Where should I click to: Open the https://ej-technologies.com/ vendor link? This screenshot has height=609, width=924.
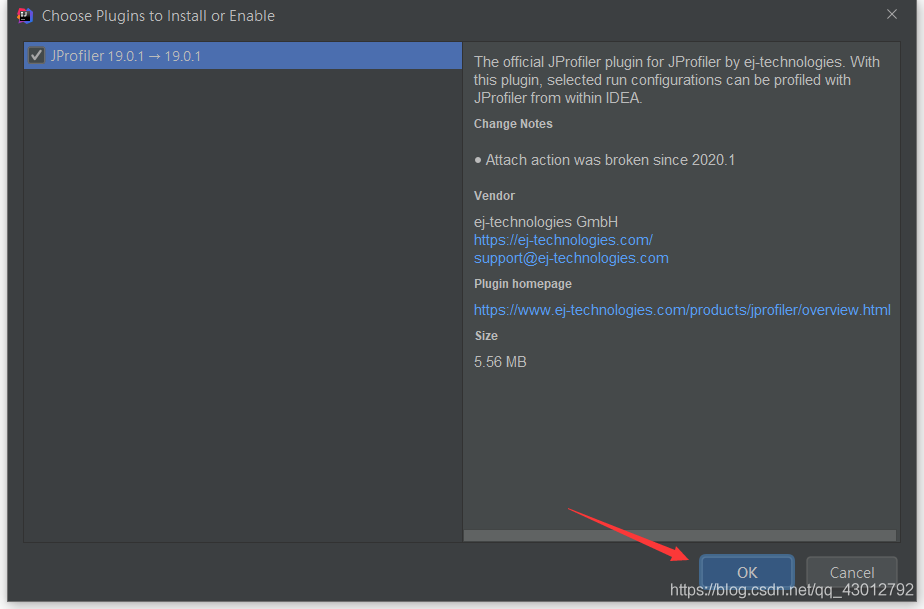563,240
